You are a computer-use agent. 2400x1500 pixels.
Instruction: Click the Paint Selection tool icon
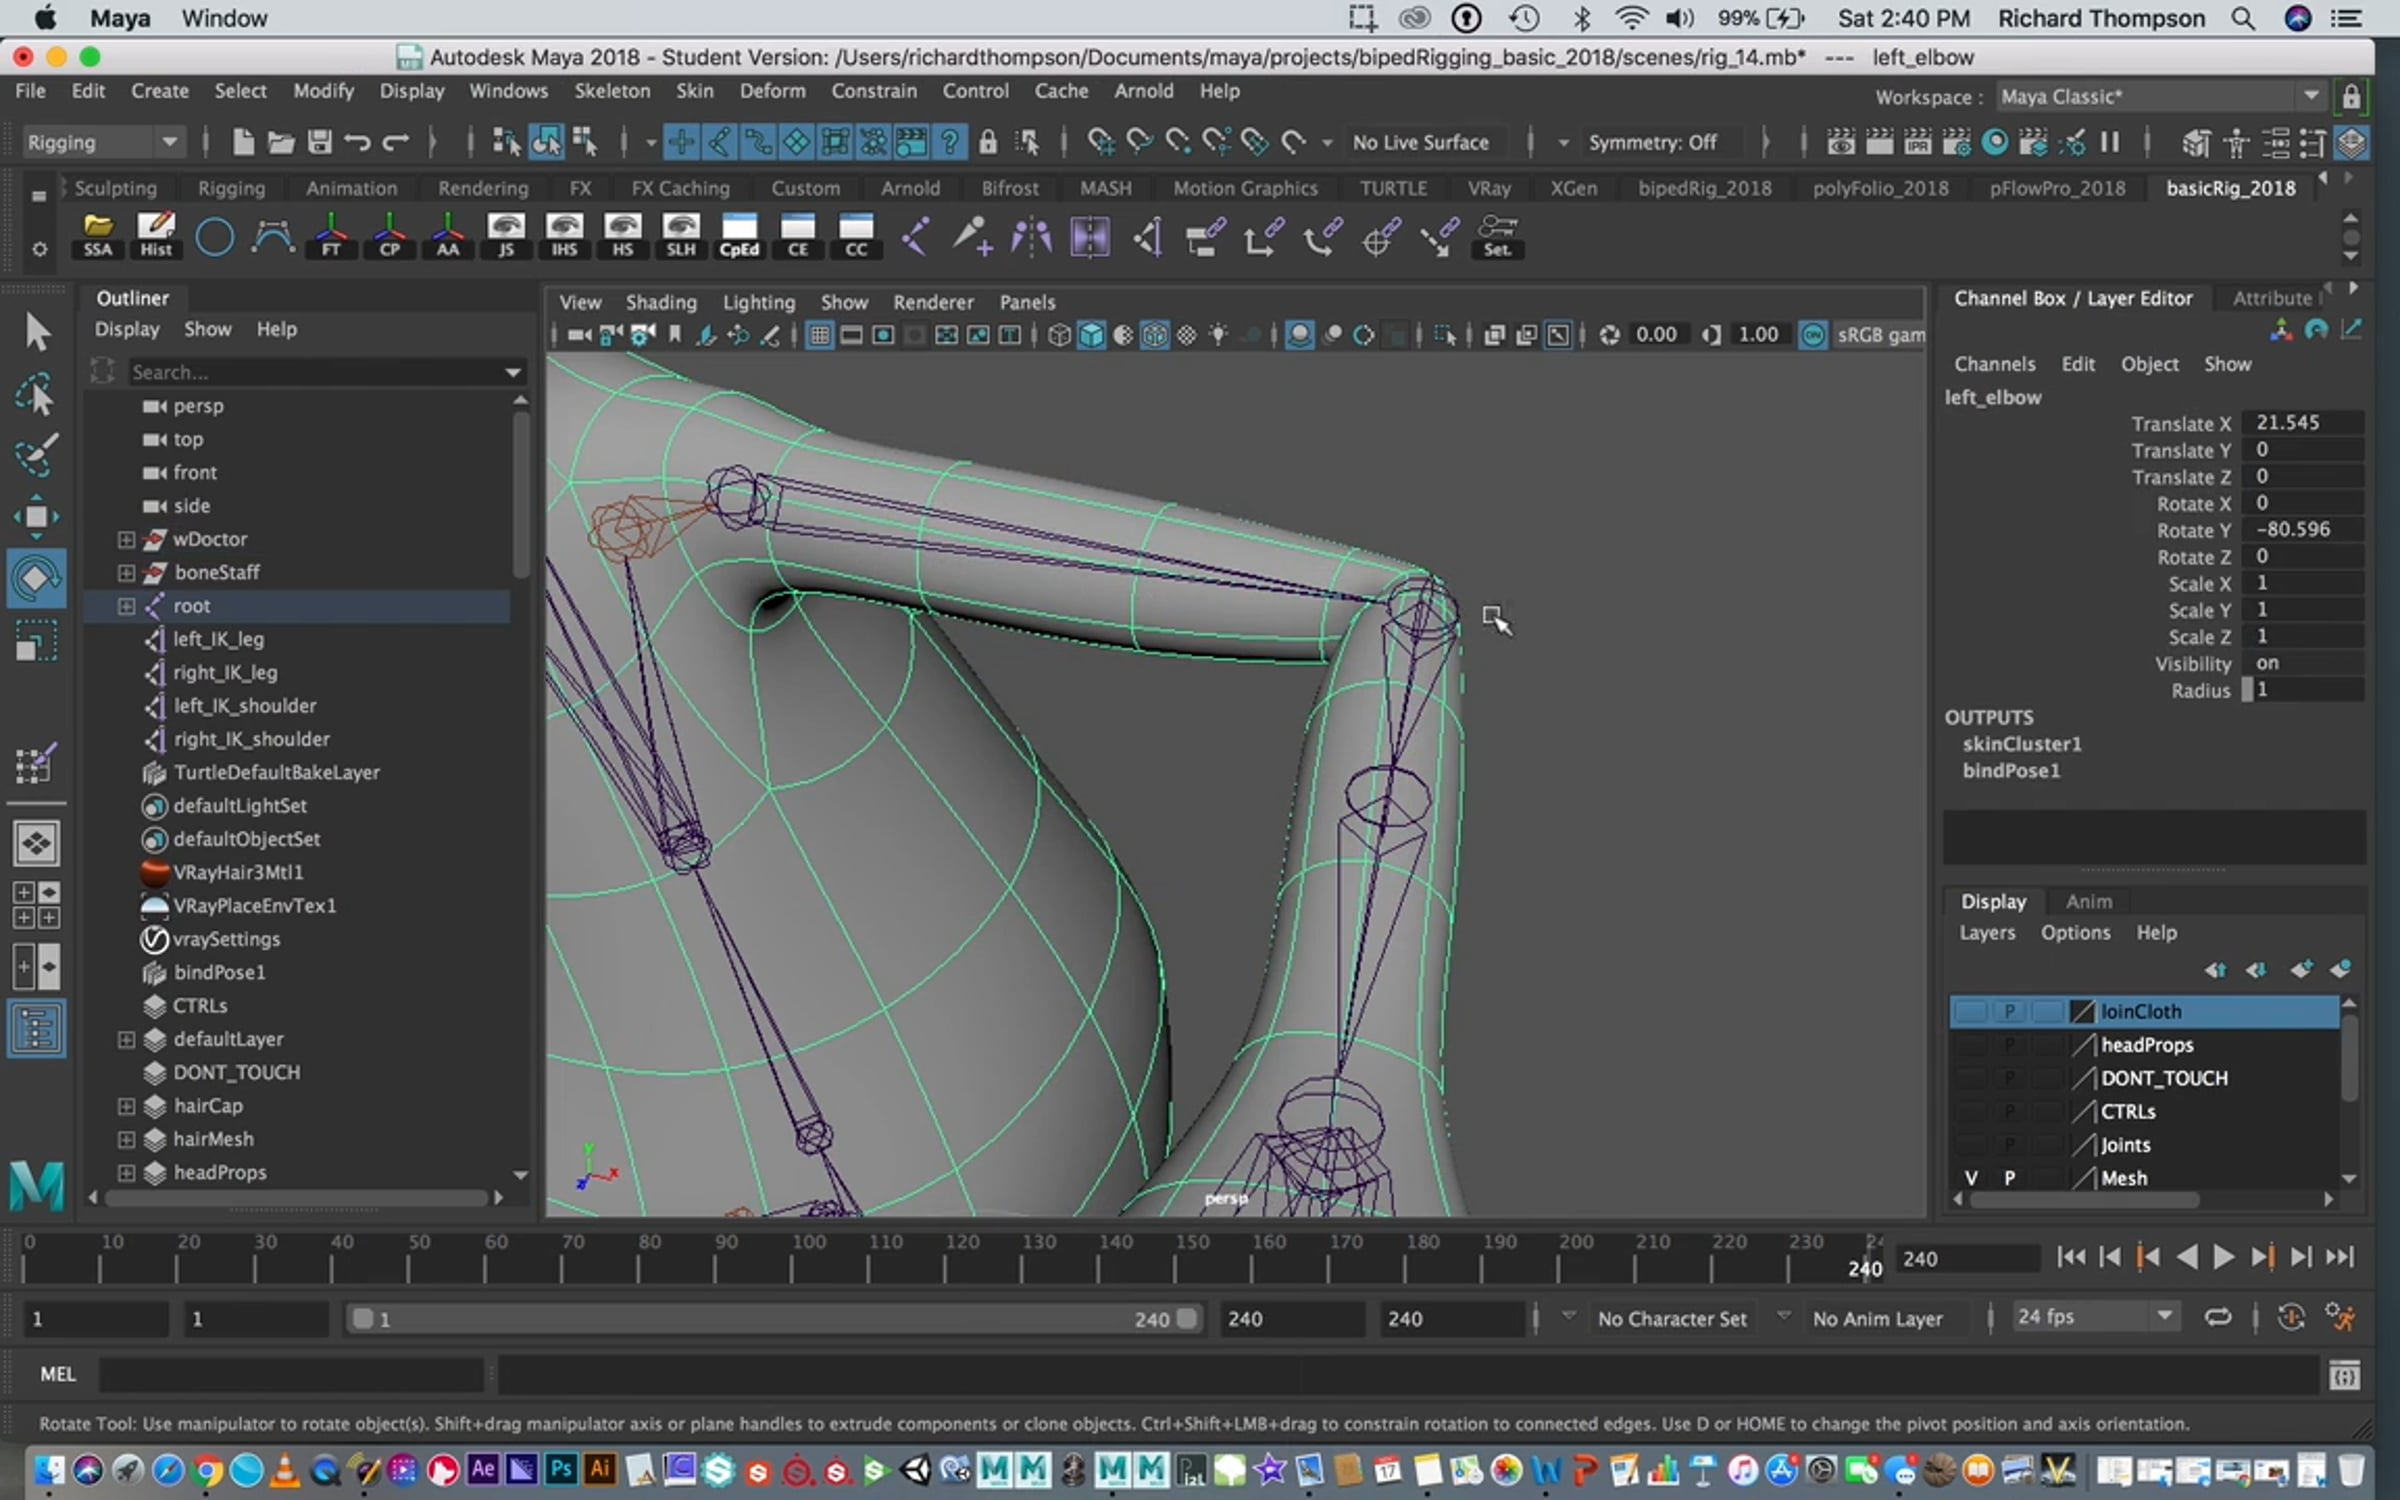pyautogui.click(x=36, y=456)
